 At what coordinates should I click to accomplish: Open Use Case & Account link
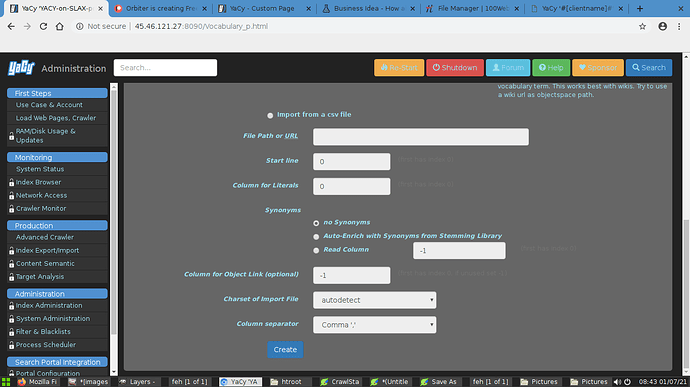coord(49,105)
